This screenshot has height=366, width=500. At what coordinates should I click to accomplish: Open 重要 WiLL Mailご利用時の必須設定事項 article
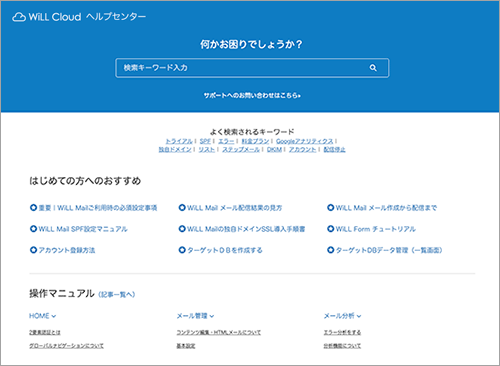point(98,208)
